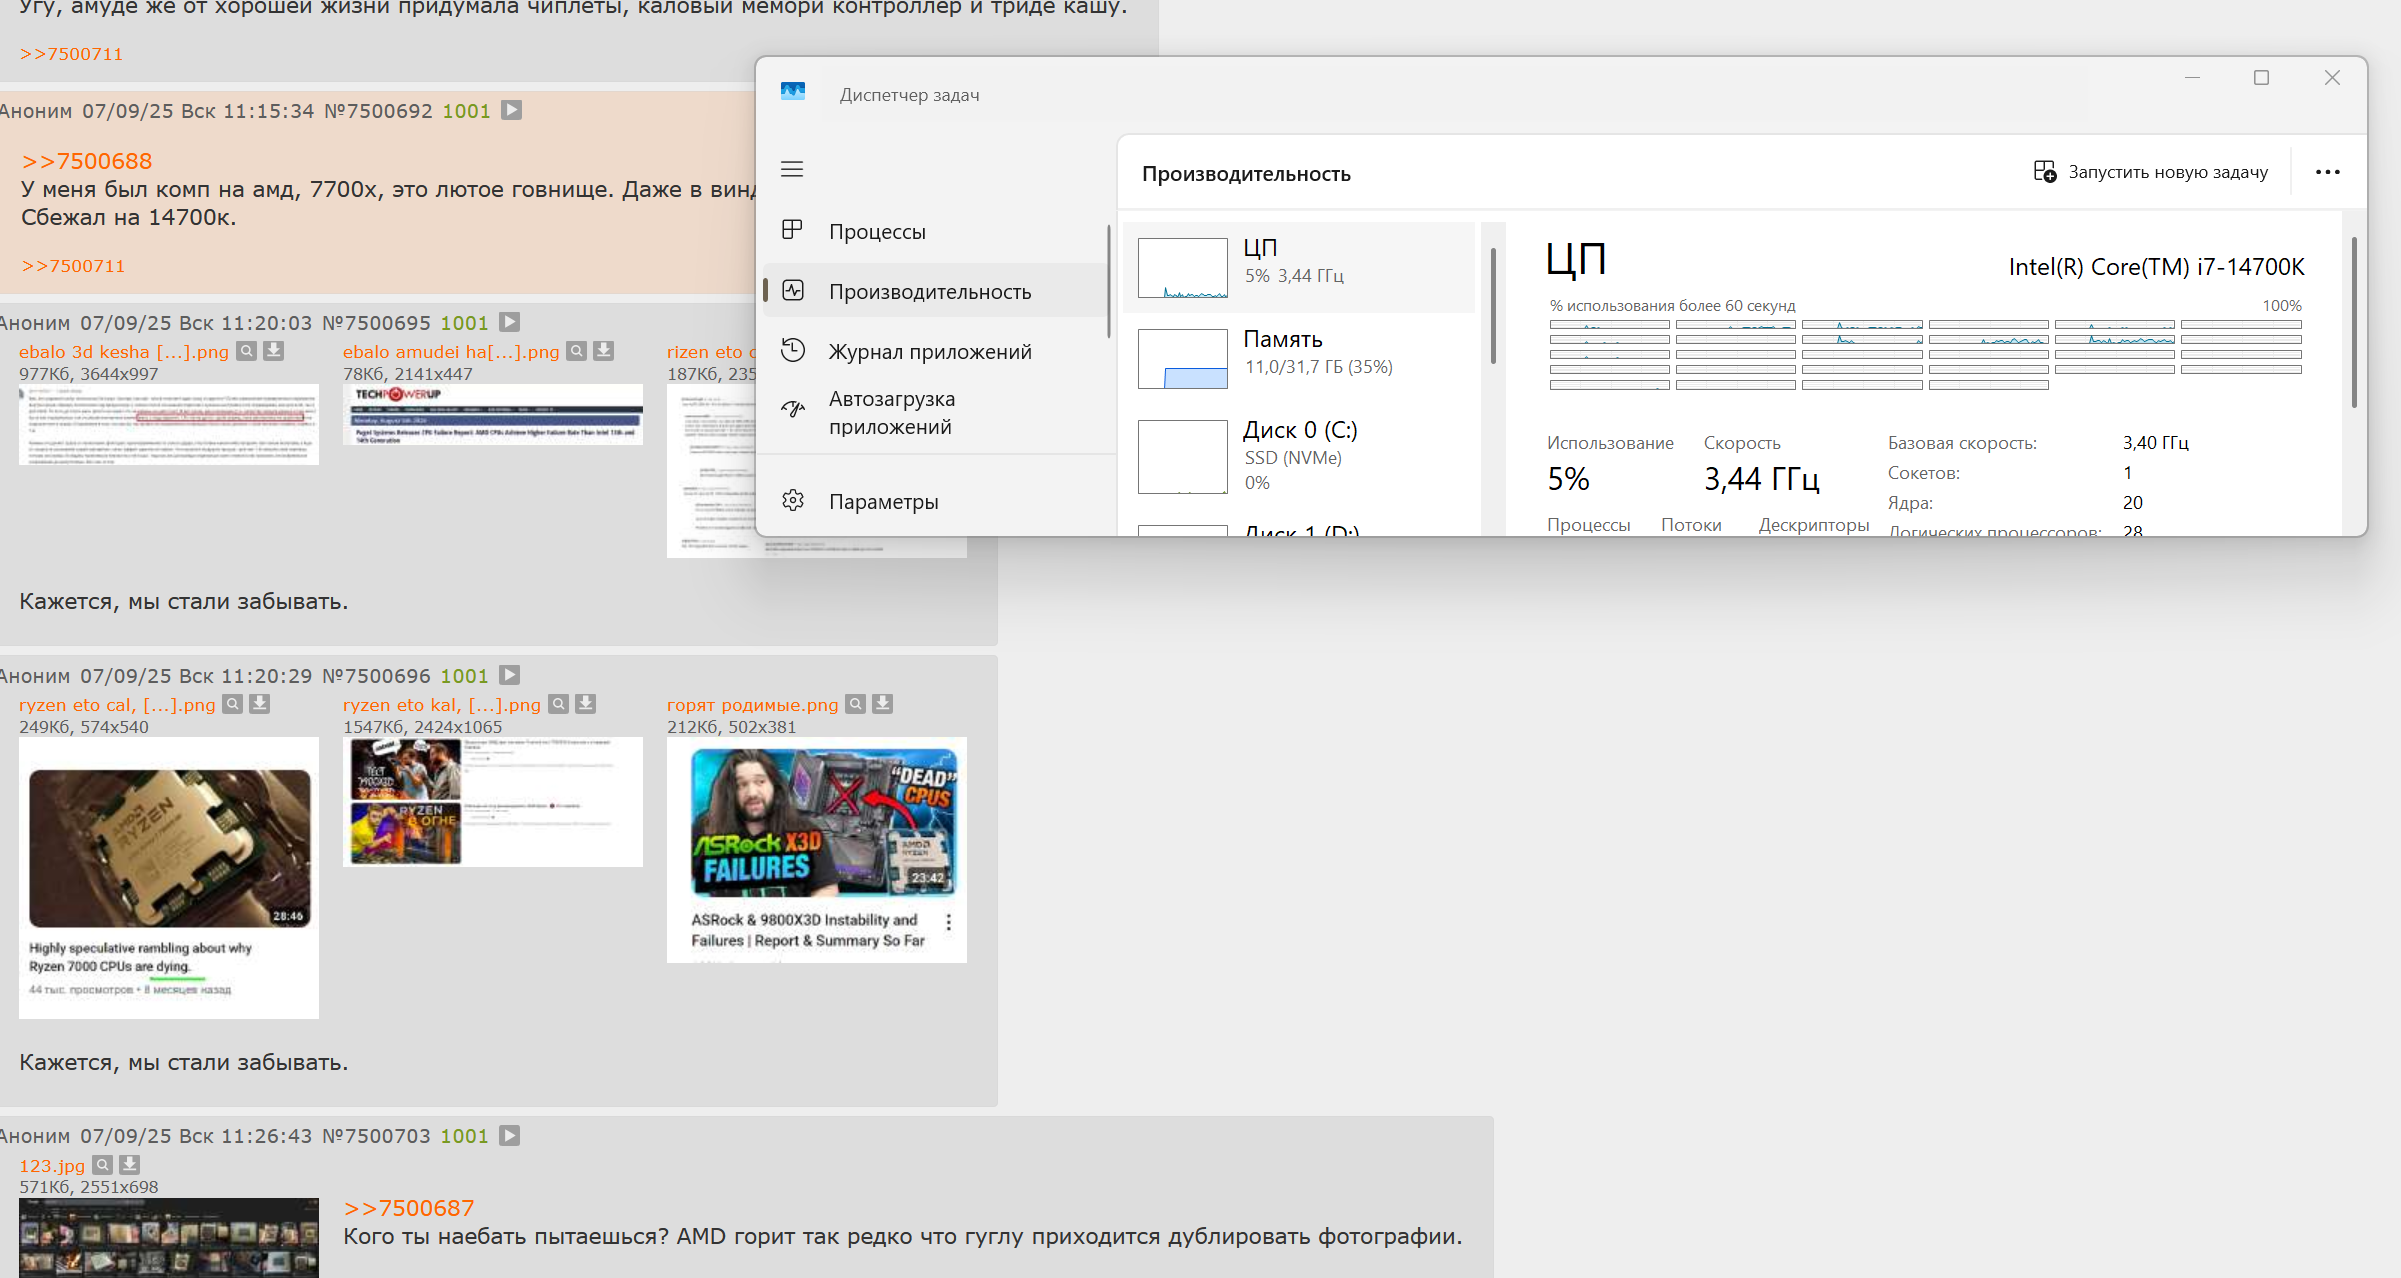Follow the >>7500711 link under post 7500692

[73, 266]
